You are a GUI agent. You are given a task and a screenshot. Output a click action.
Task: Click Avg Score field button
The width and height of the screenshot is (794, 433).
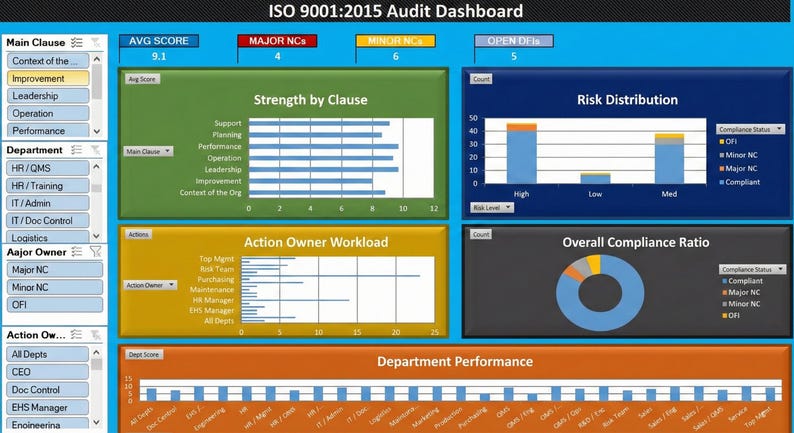pyautogui.click(x=142, y=79)
